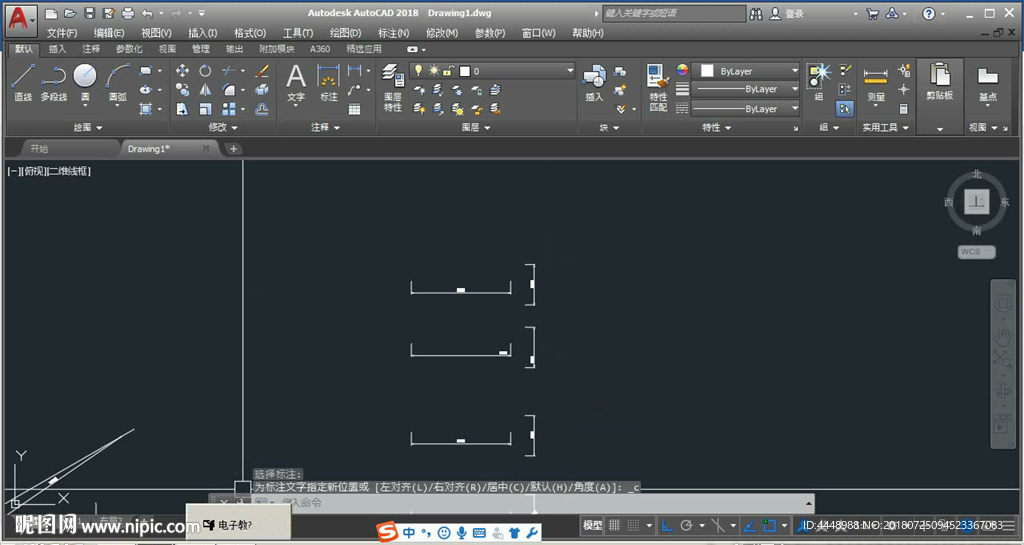
Task: Toggle group selection on/off button
Action: point(845,109)
